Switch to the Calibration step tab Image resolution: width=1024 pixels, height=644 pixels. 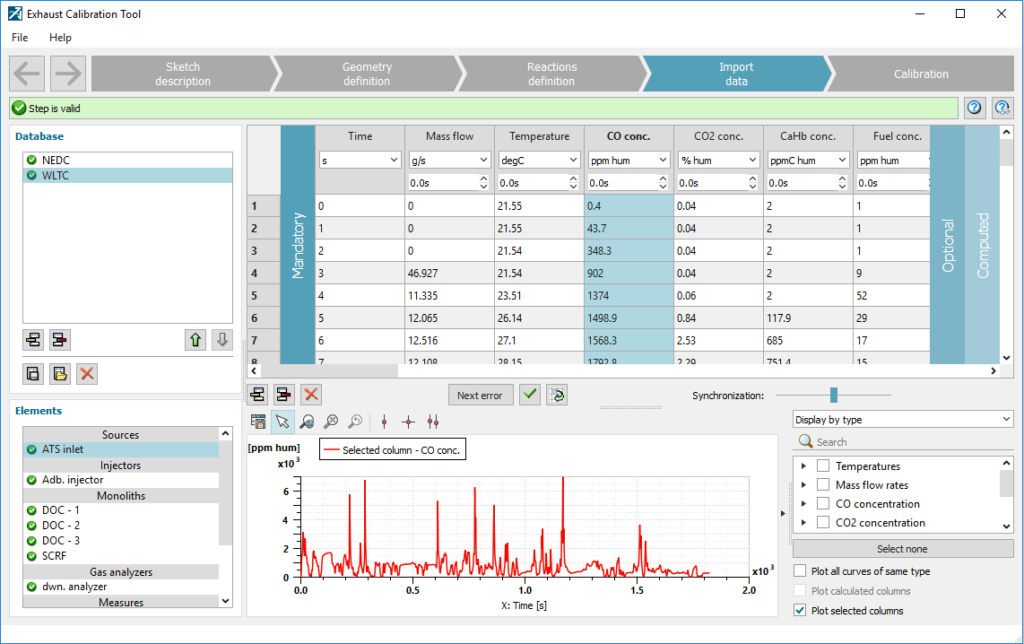(920, 74)
